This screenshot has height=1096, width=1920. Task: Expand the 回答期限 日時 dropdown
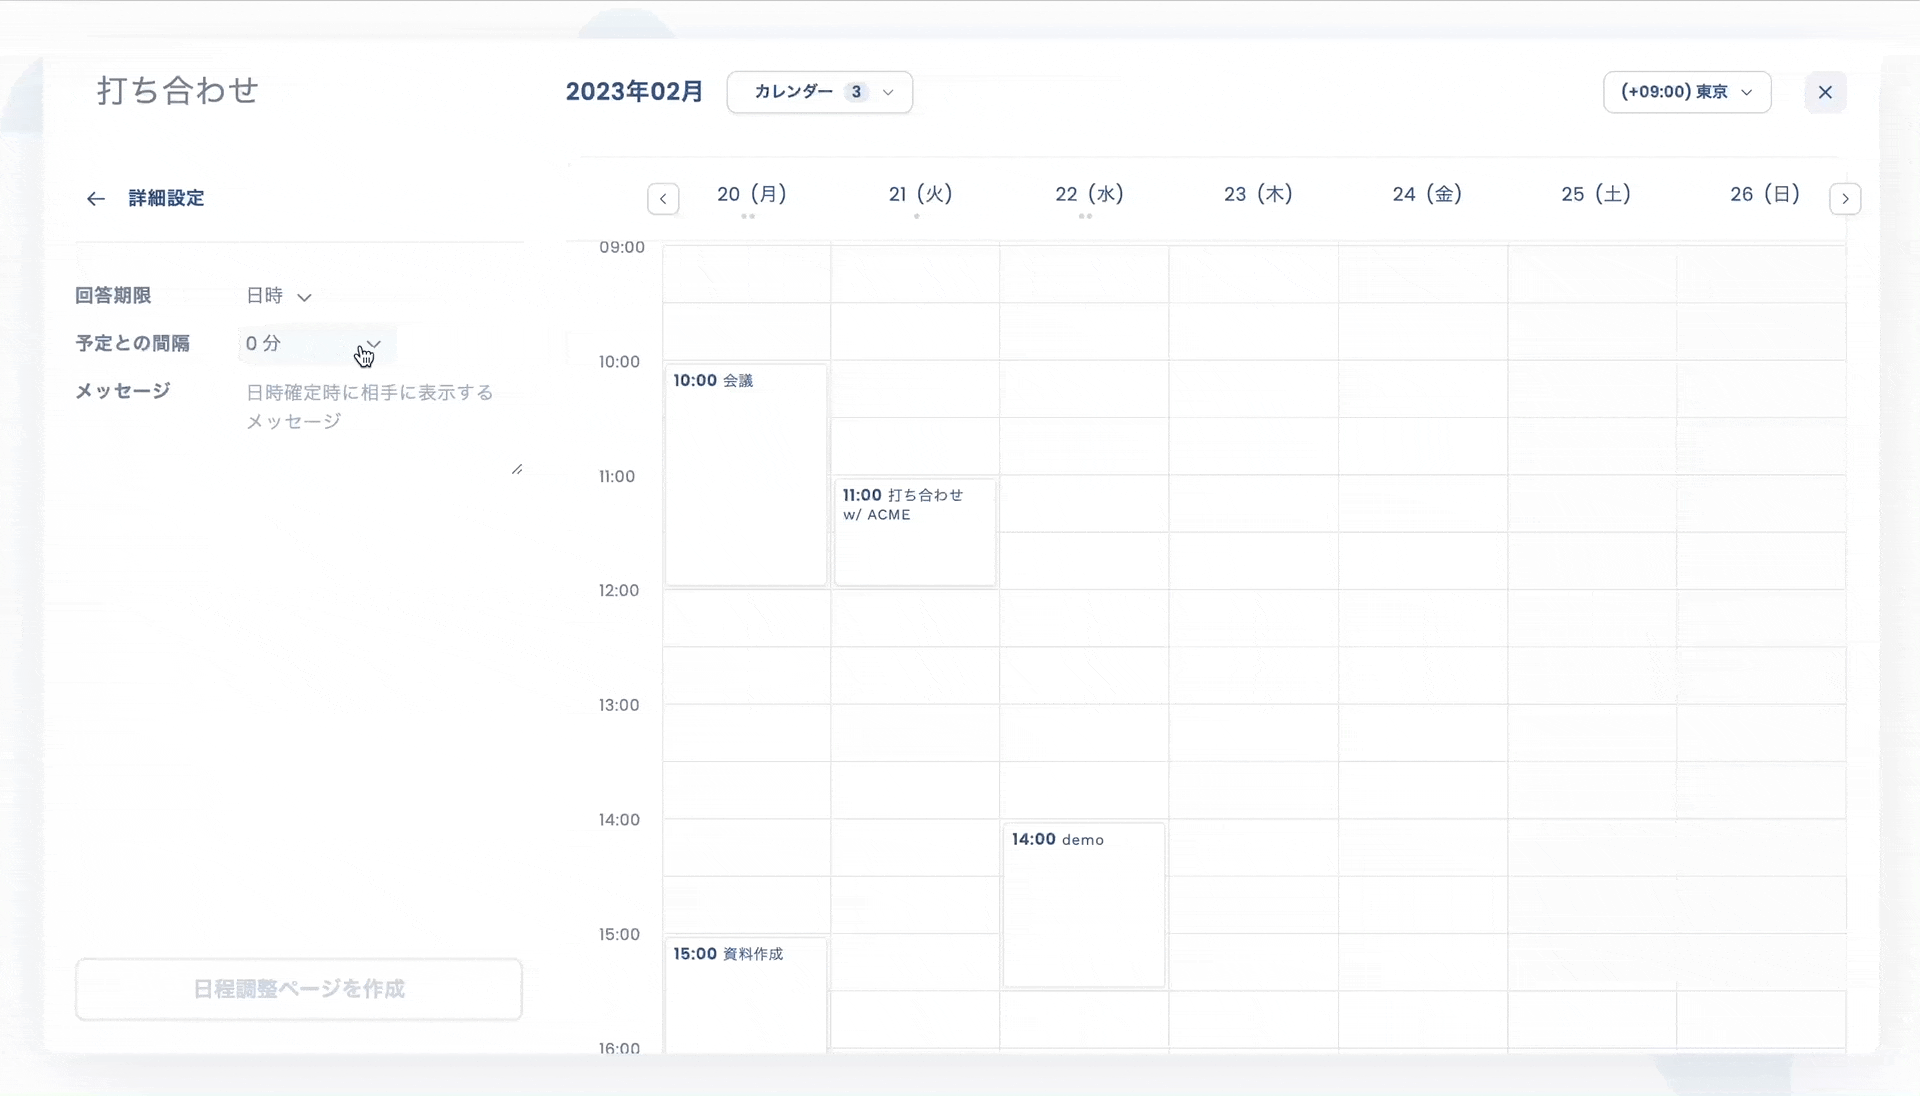point(279,296)
